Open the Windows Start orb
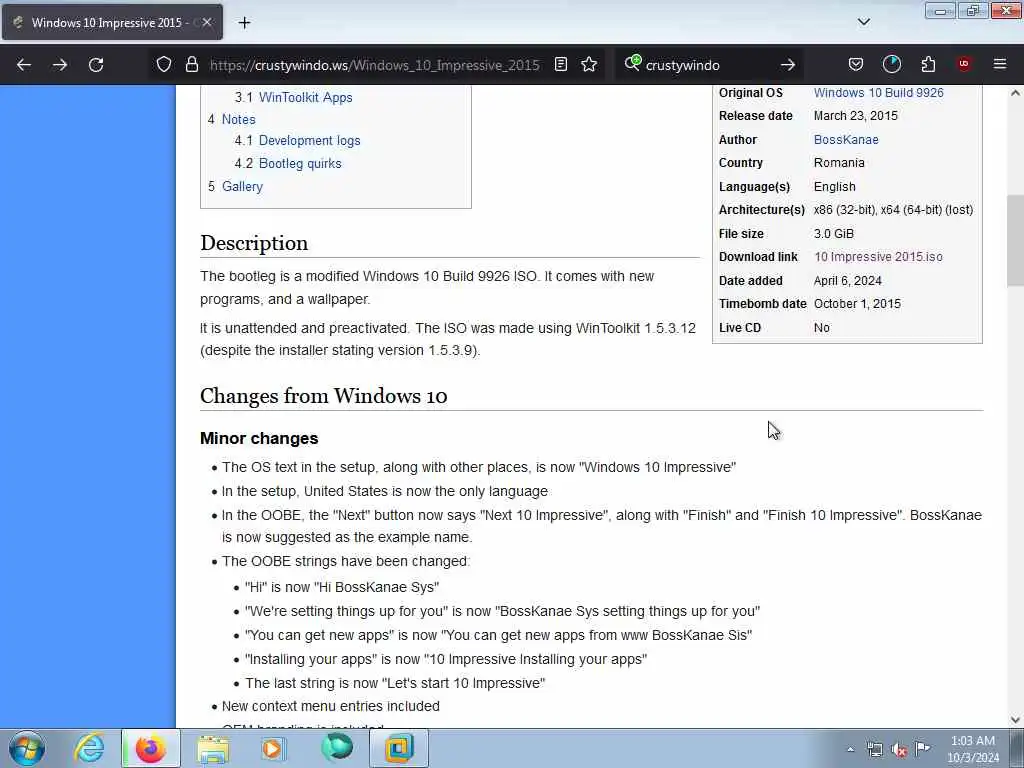The image size is (1024, 768). point(27,748)
